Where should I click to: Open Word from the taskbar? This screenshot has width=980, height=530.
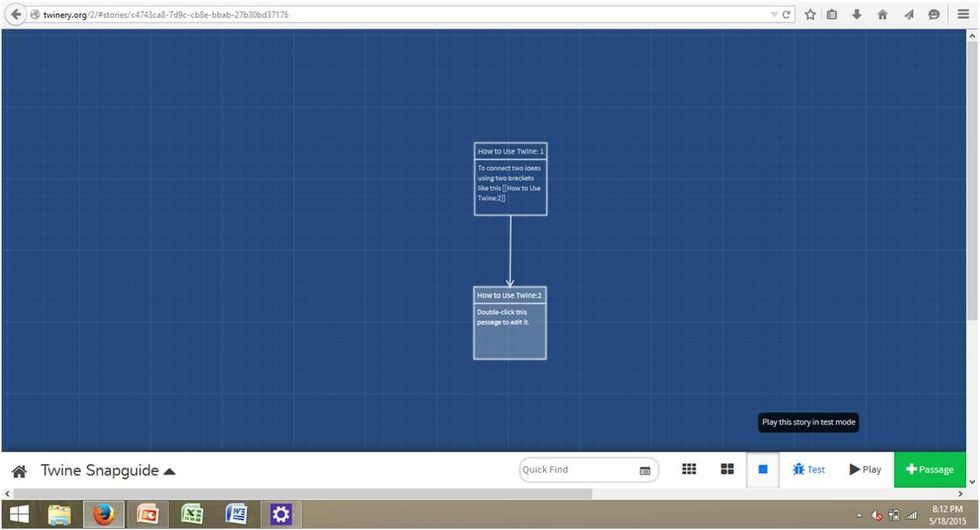point(236,514)
